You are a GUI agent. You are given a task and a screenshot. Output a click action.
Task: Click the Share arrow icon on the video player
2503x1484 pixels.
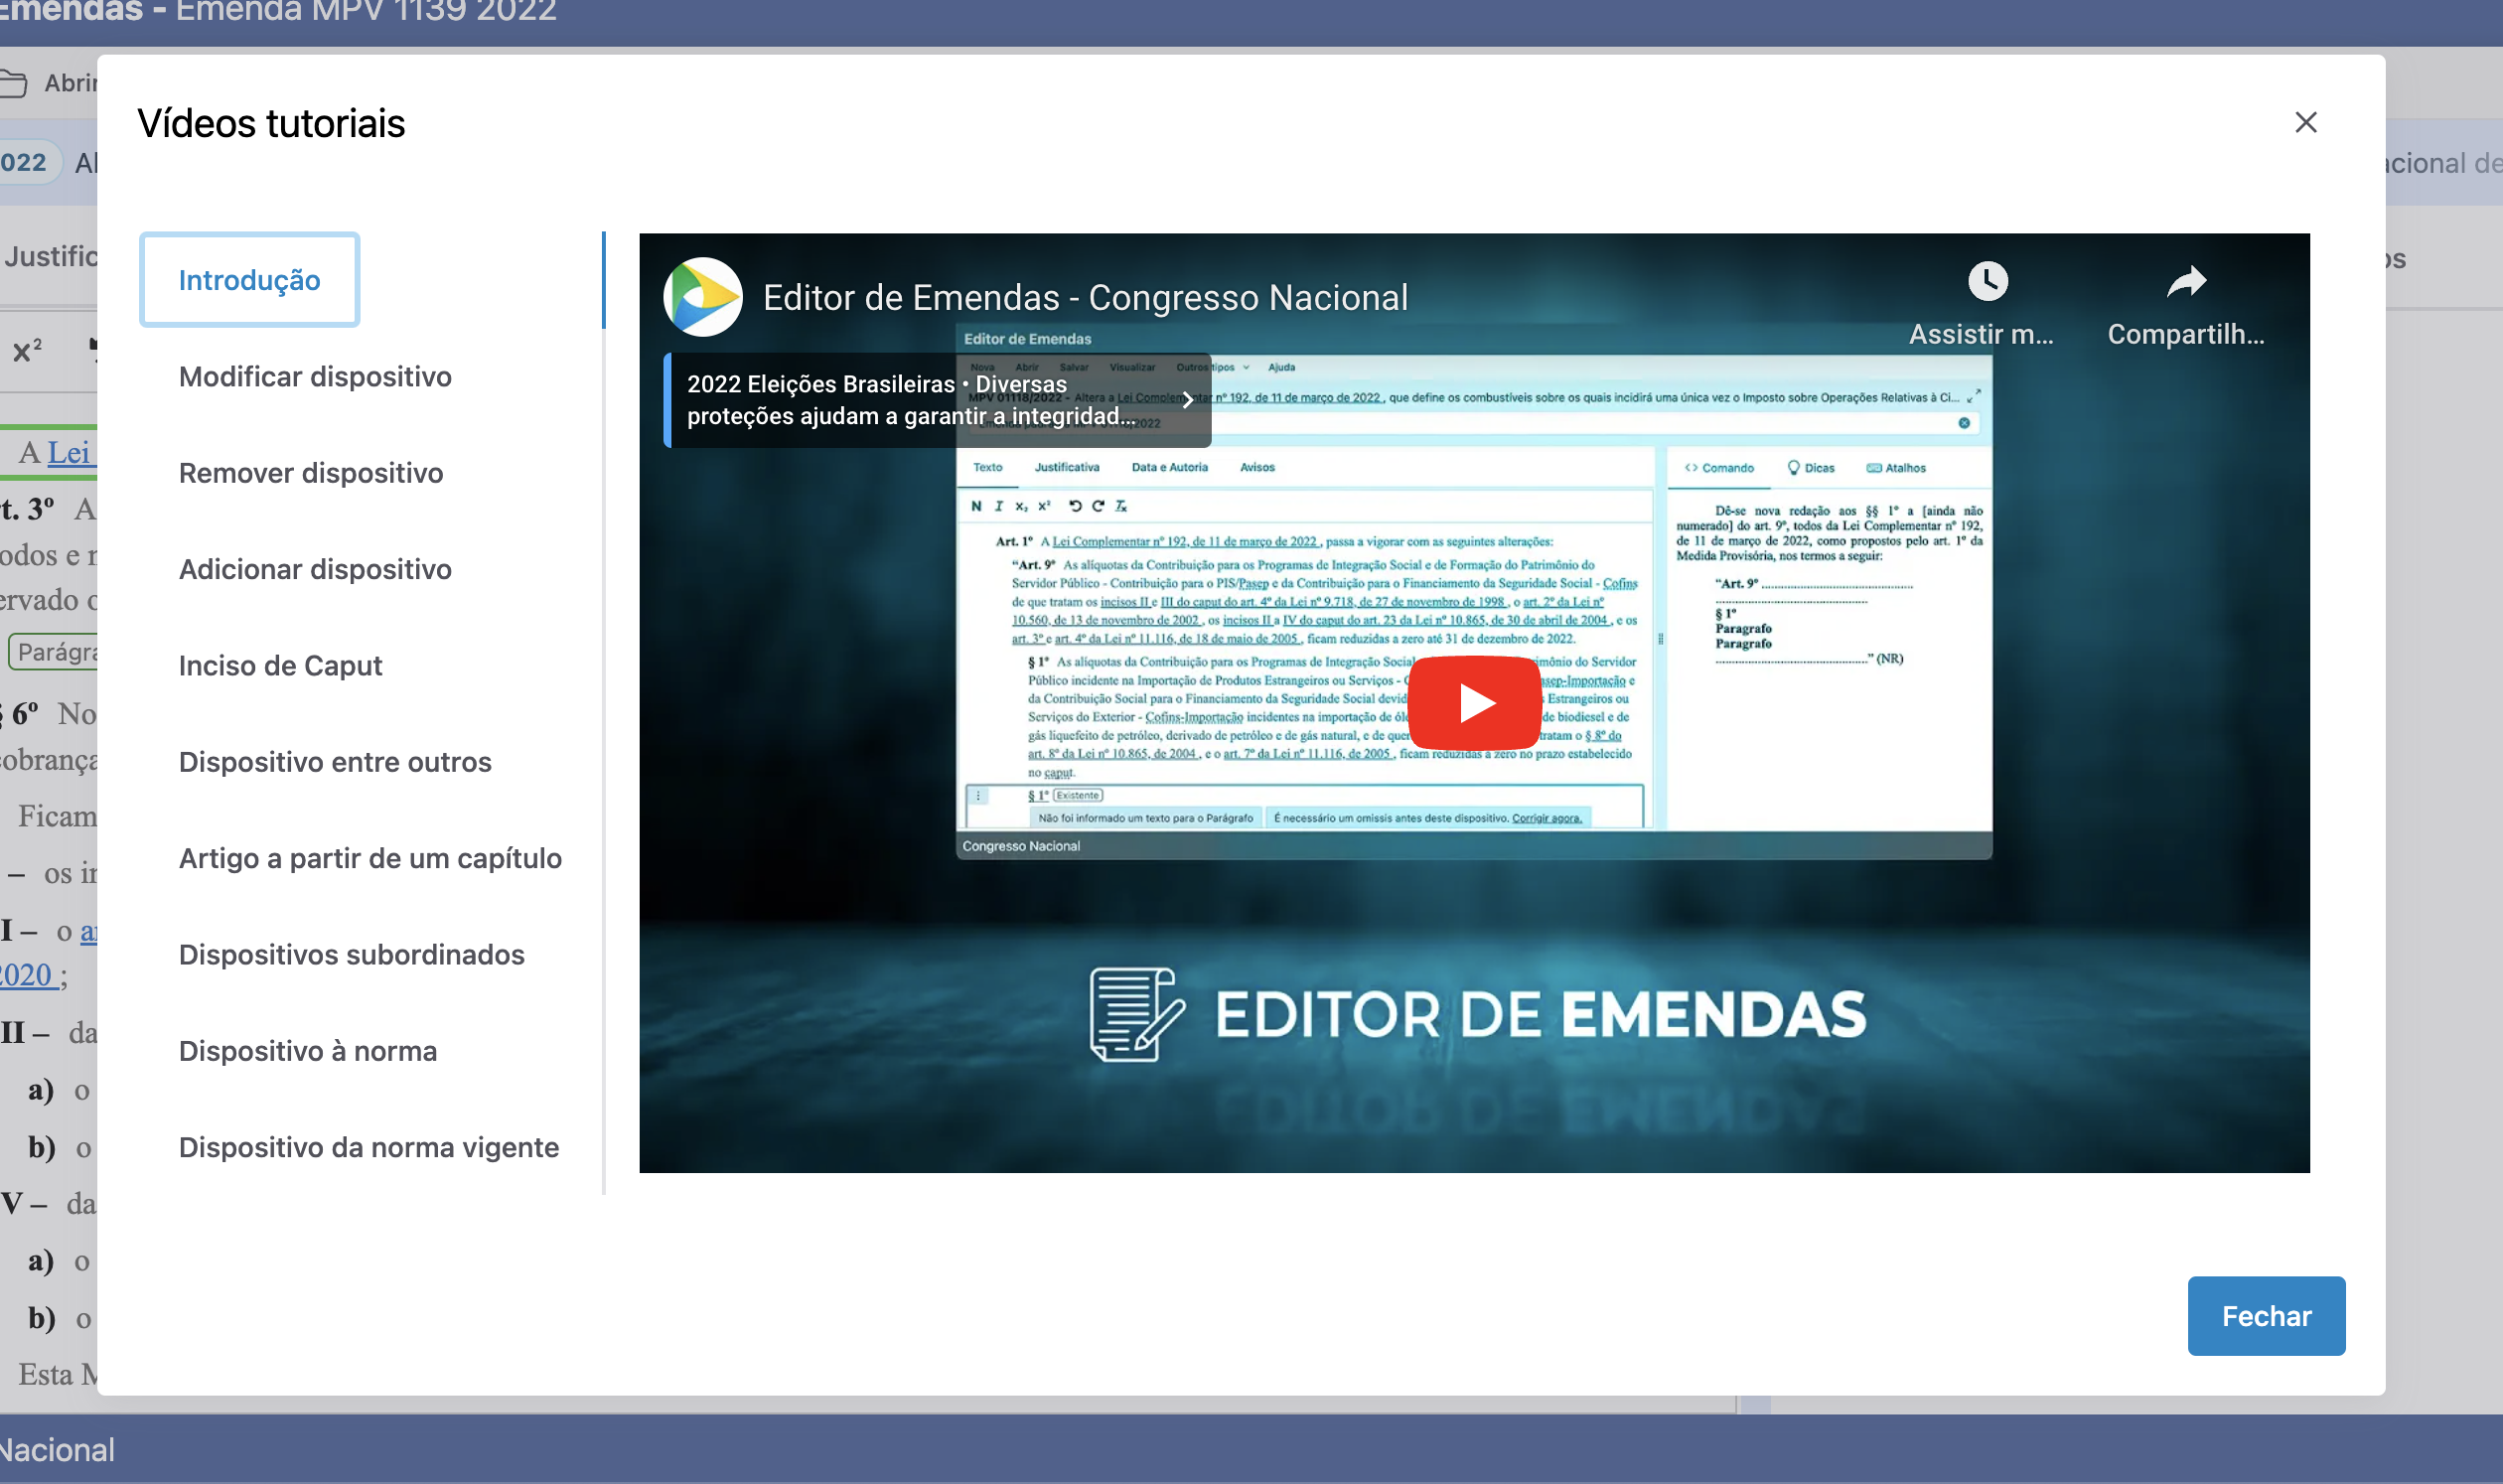2187,282
